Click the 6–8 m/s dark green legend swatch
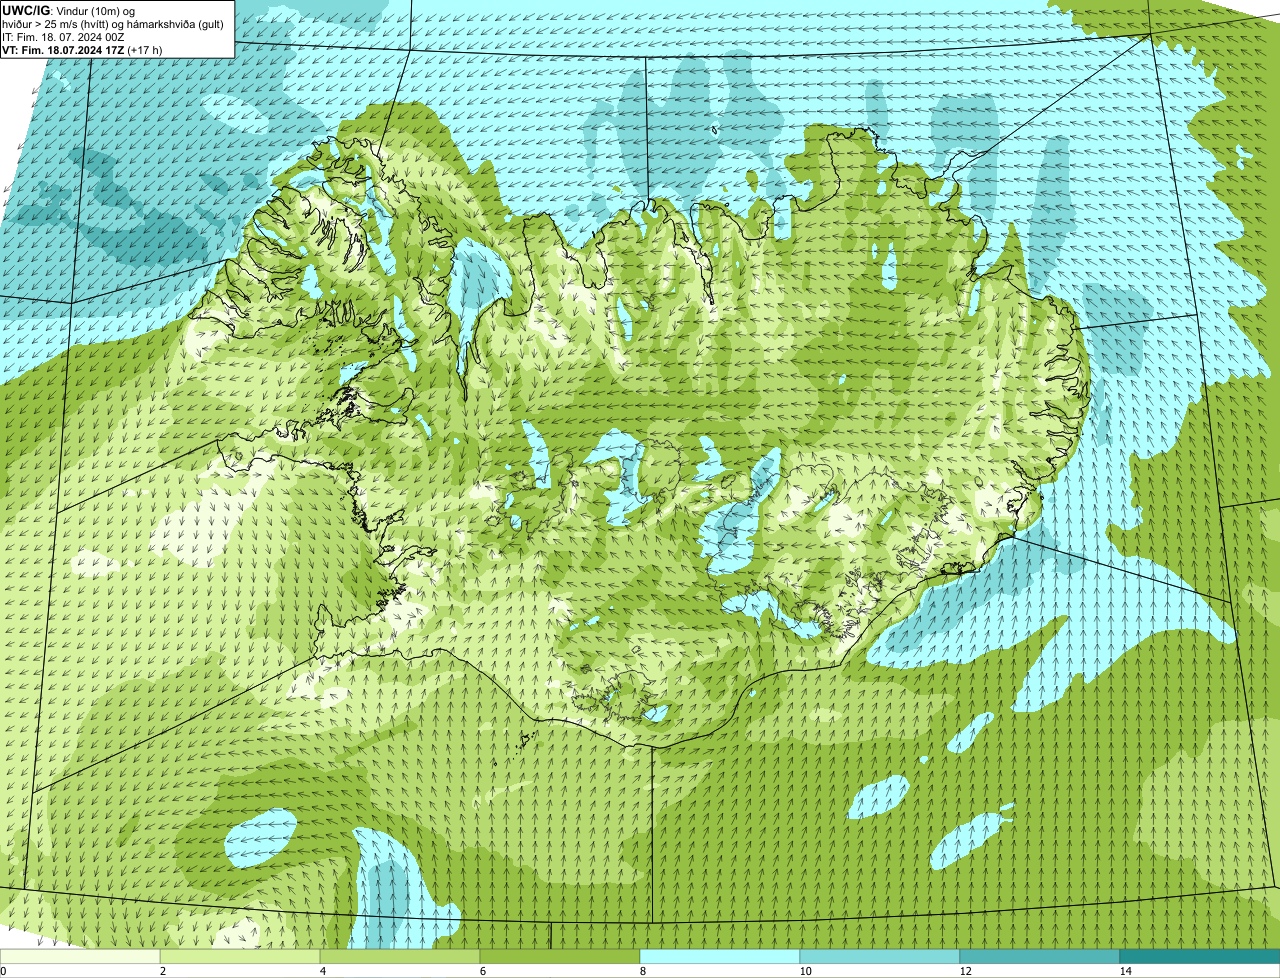This screenshot has height=978, width=1280. (x=560, y=957)
